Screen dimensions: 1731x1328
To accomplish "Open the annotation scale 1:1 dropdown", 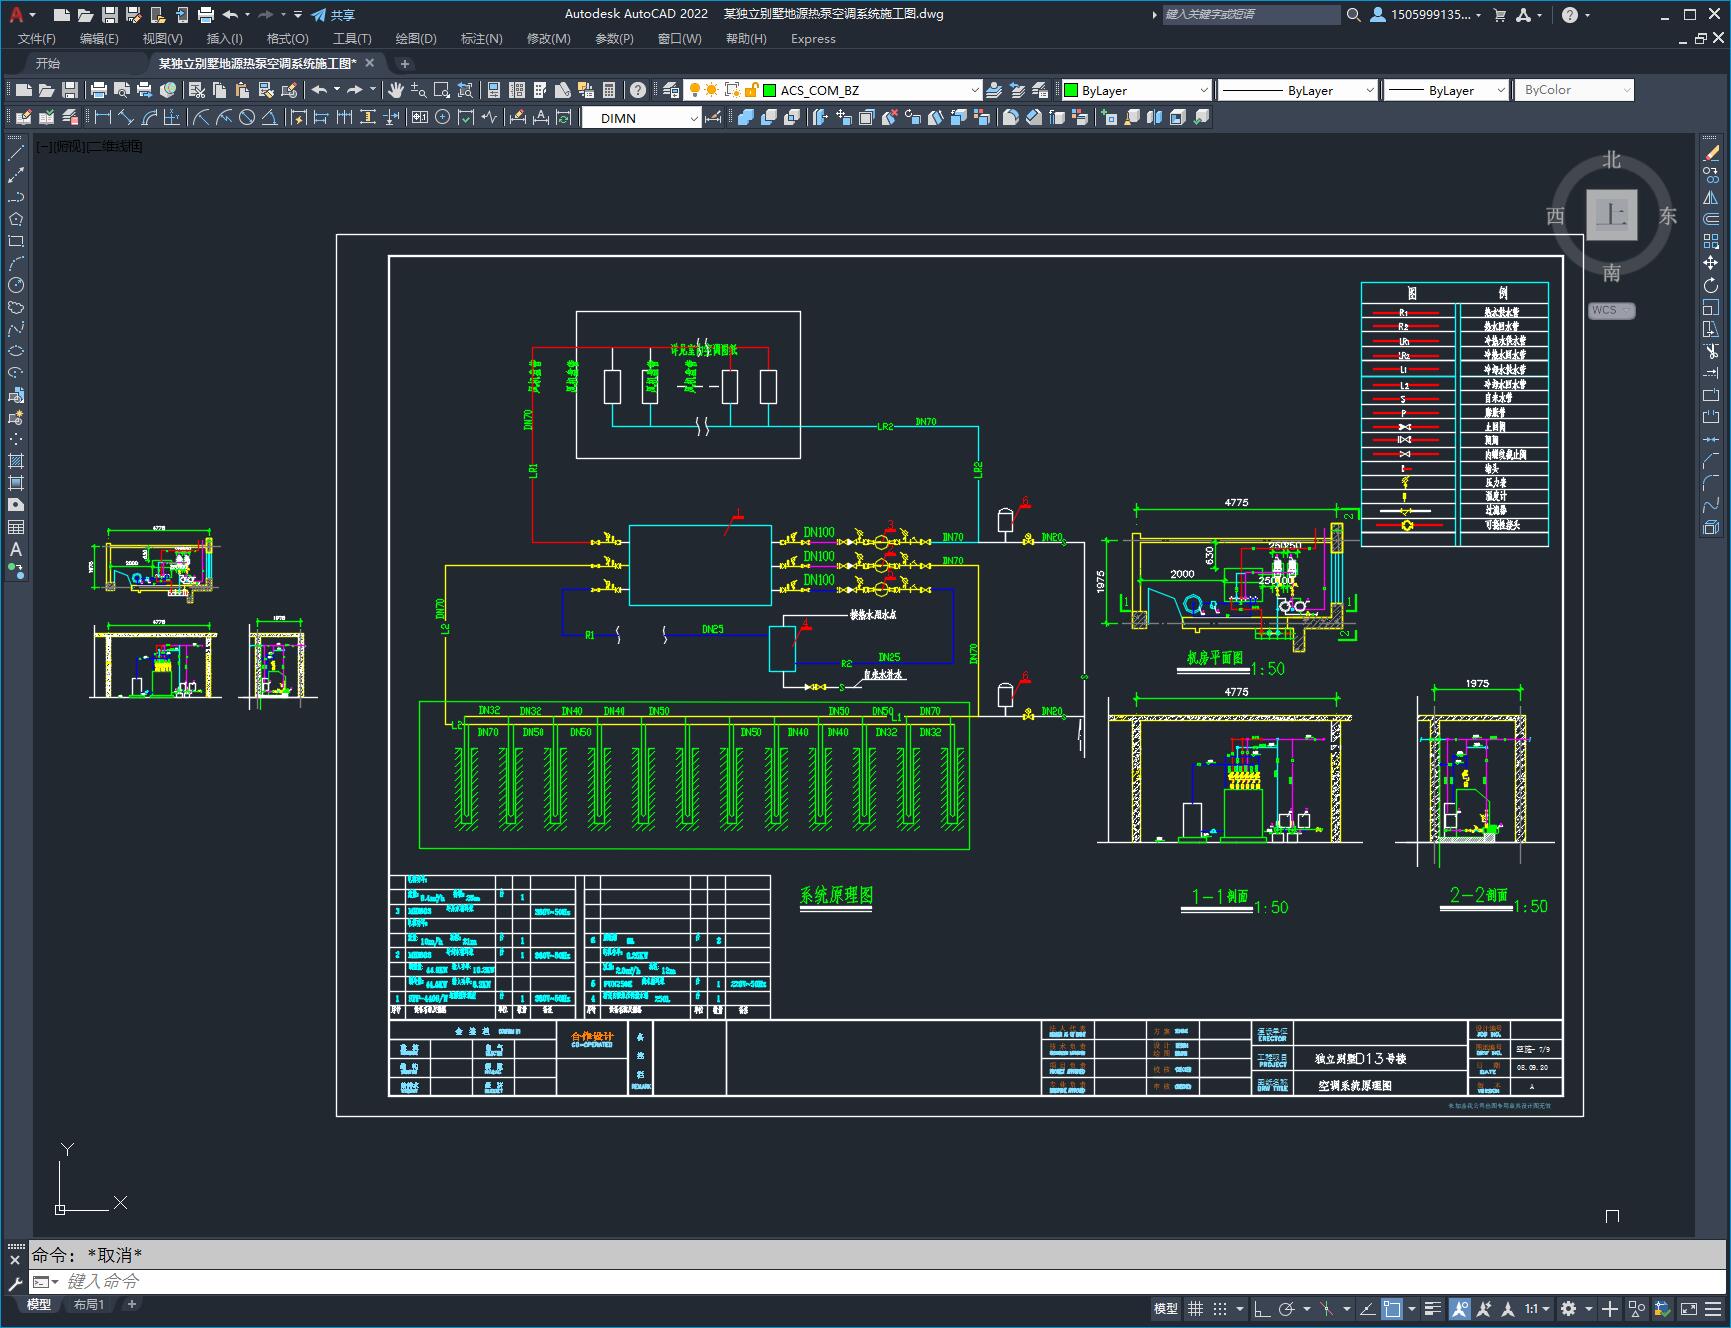I will (1537, 1308).
